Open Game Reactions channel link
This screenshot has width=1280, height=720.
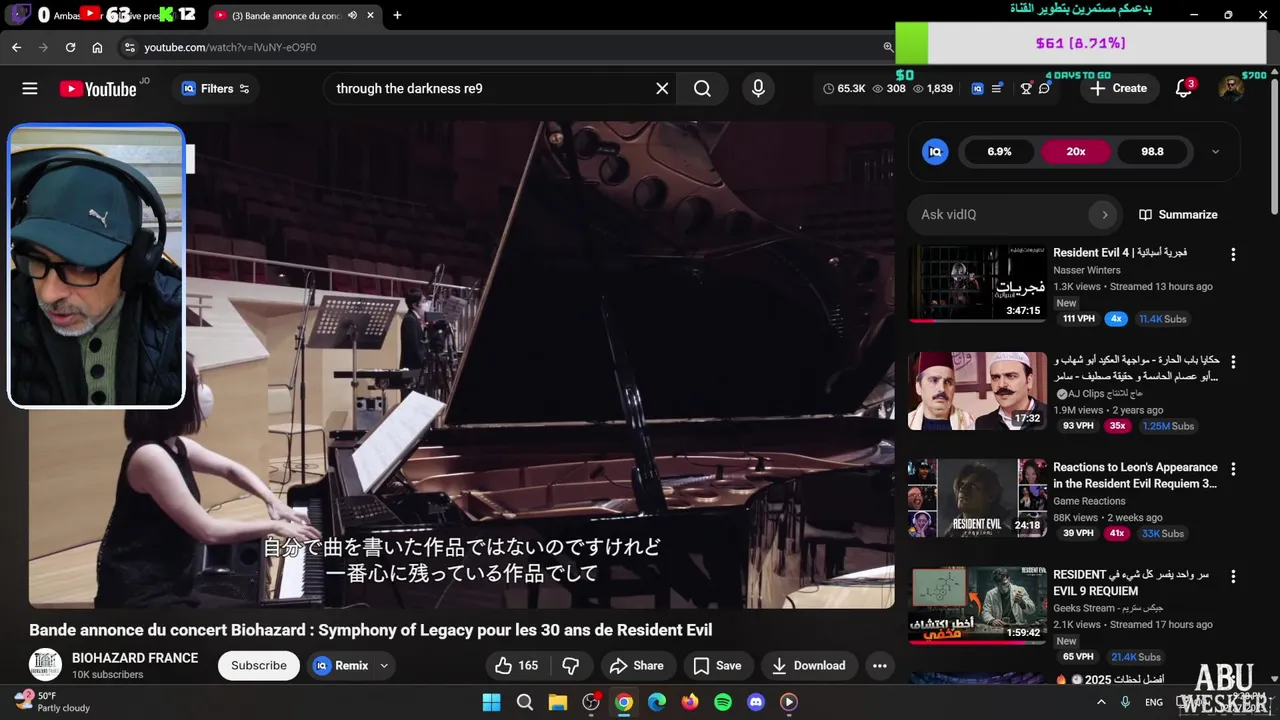click(1089, 501)
